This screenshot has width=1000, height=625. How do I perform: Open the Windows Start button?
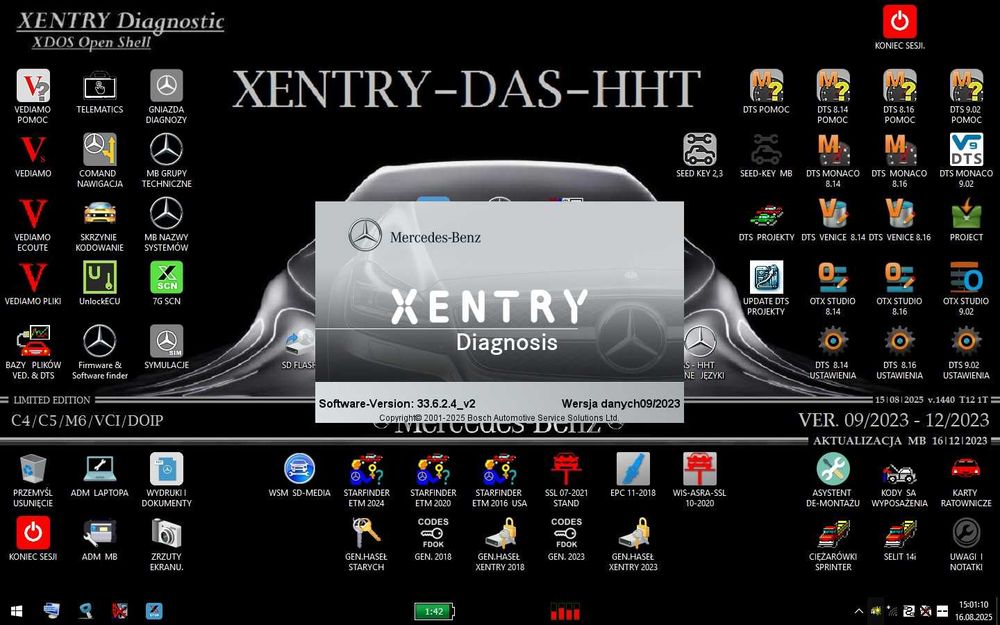point(17,611)
